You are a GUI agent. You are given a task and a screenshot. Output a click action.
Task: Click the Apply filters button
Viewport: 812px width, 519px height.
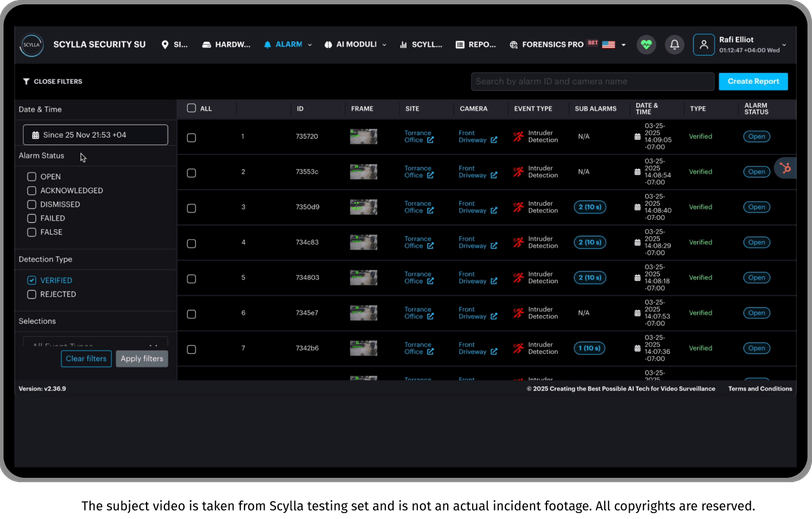pyautogui.click(x=142, y=358)
